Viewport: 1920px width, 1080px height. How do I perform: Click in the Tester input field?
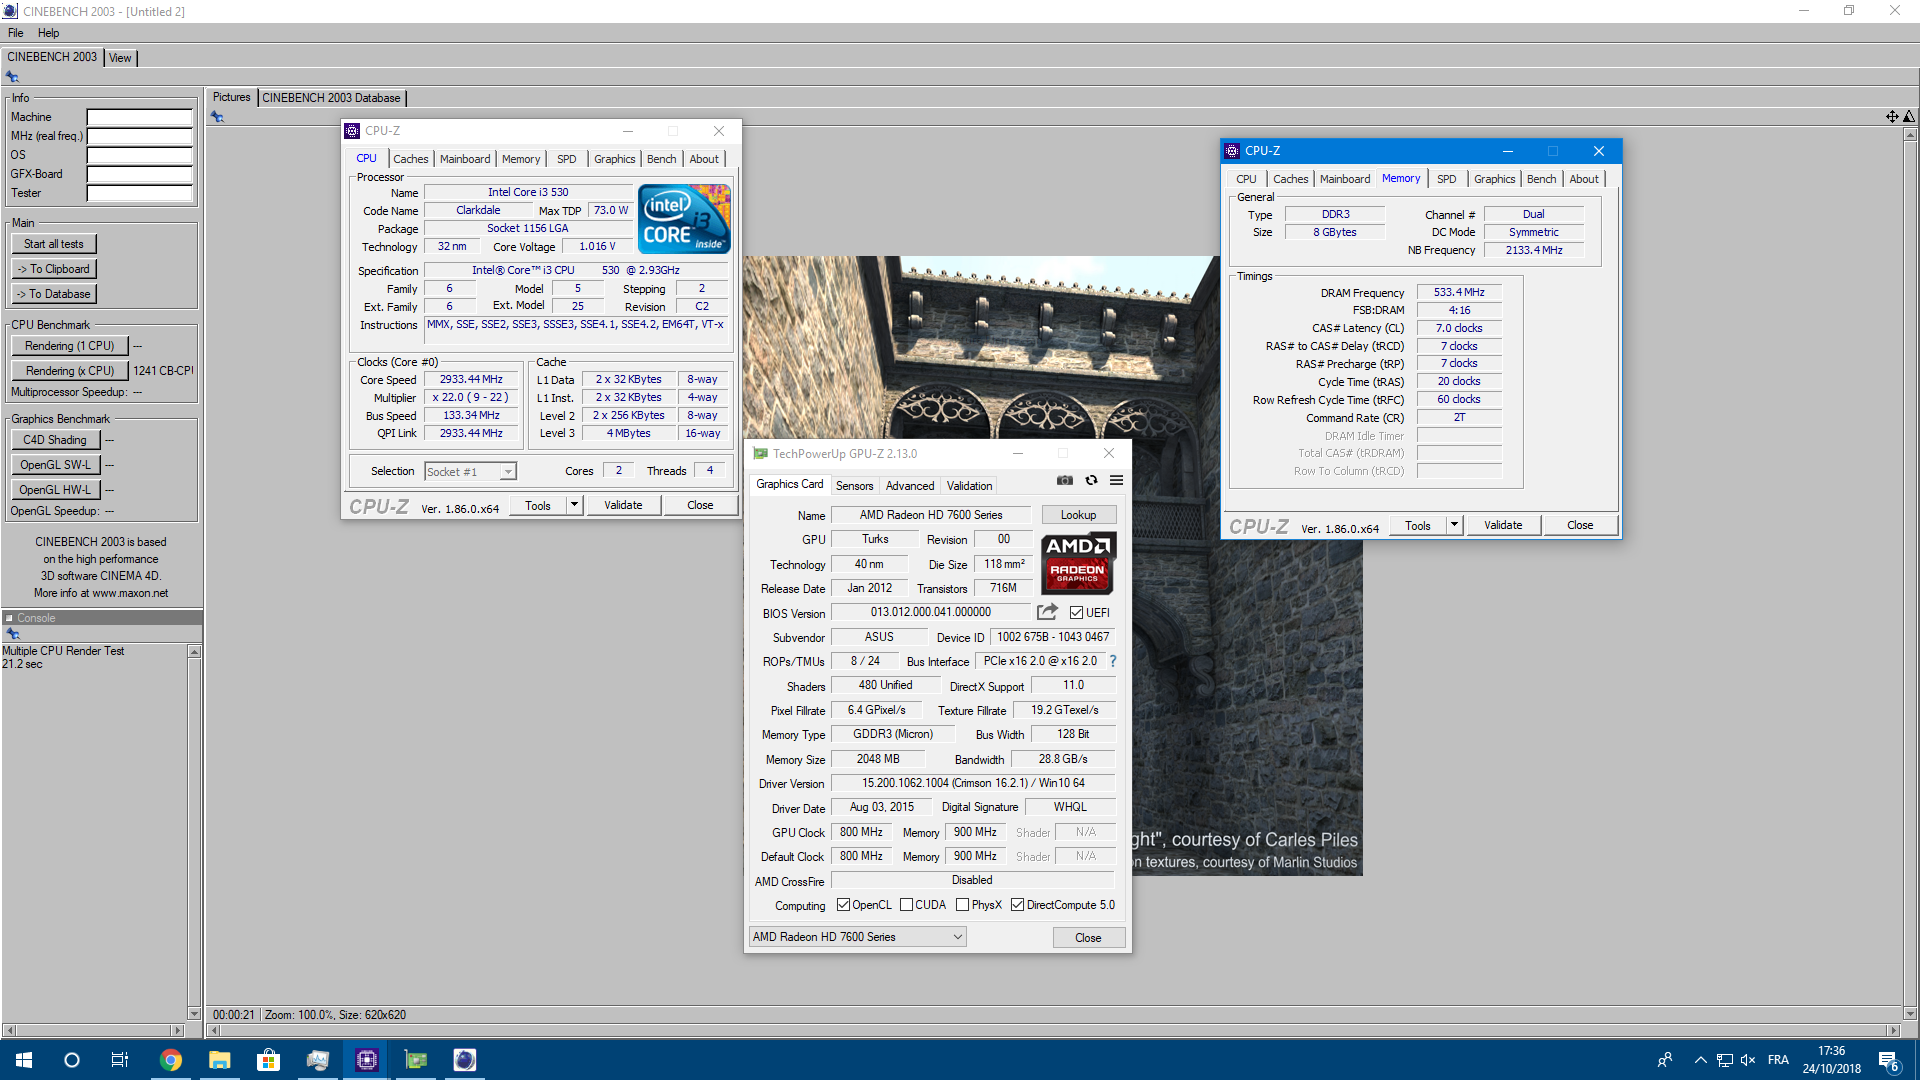[139, 193]
